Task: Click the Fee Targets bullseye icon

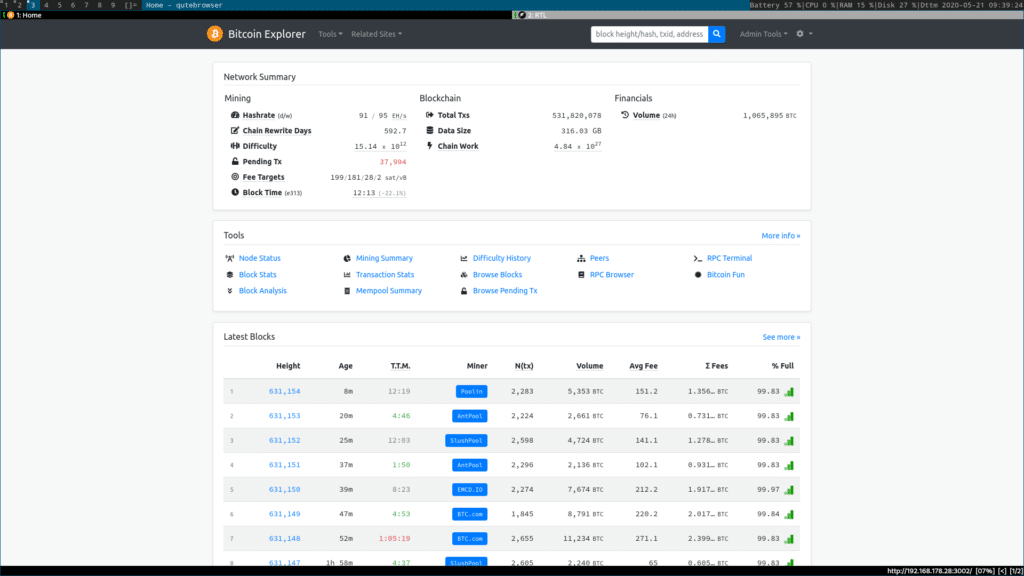Action: [235, 177]
